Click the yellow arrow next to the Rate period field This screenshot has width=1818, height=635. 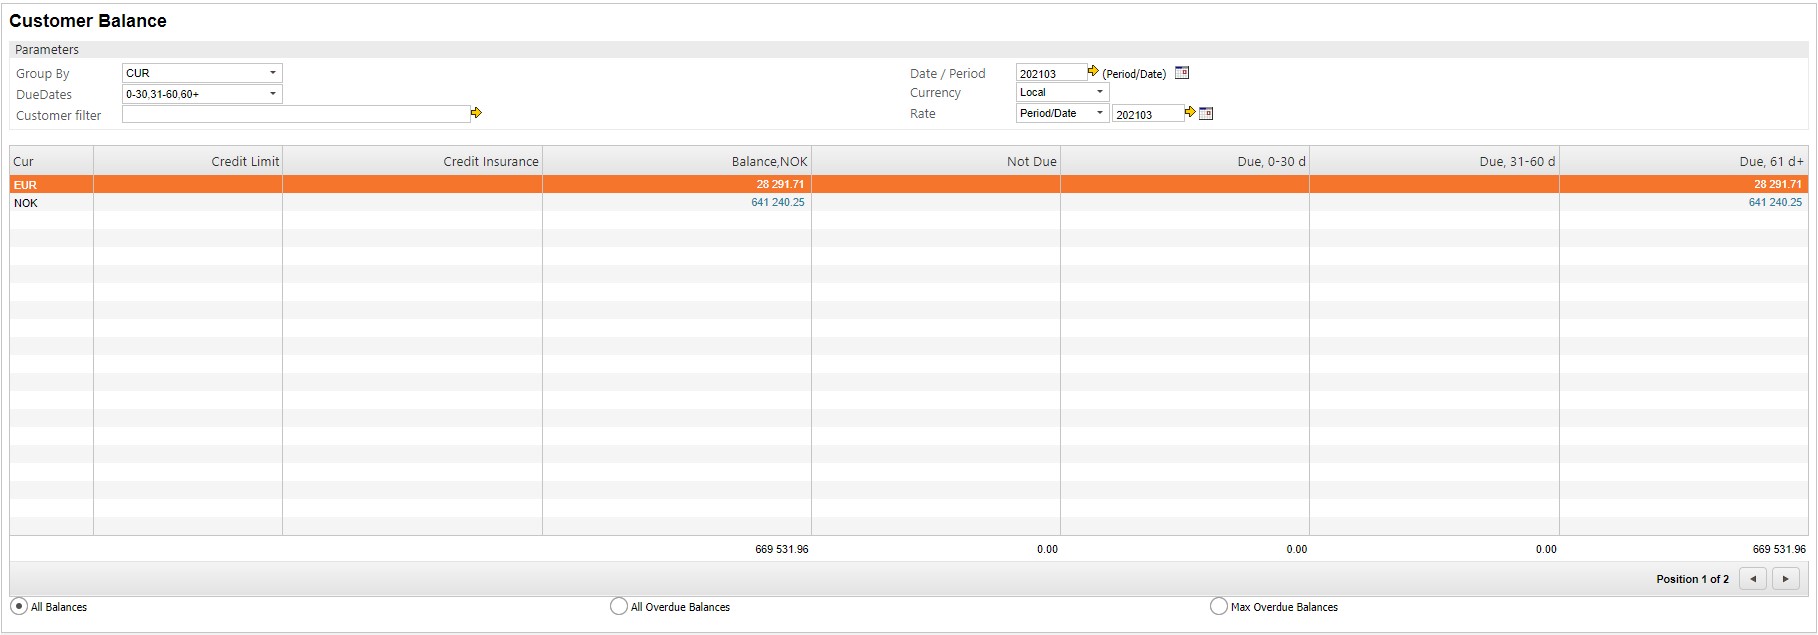point(1190,112)
